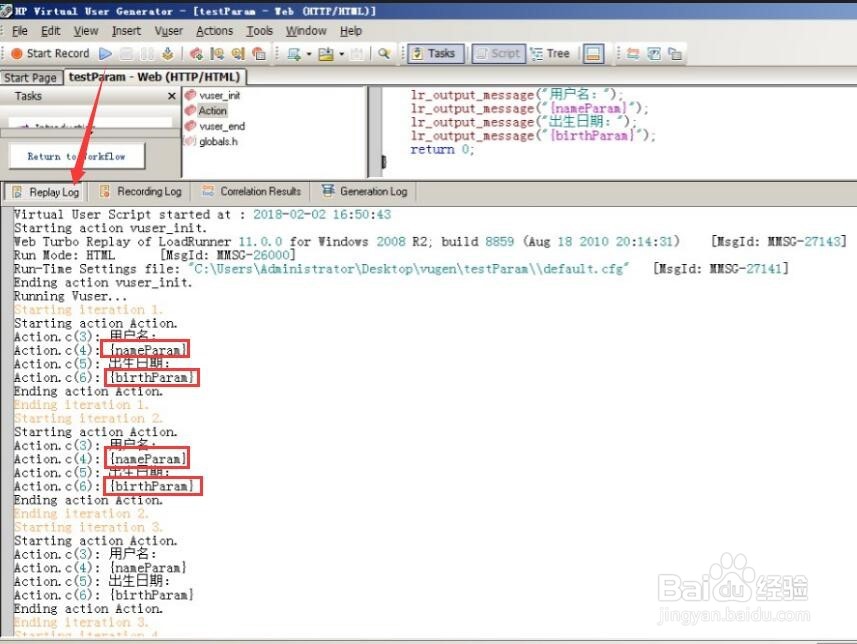Click the first magnifier toolbar icon

coord(217,53)
